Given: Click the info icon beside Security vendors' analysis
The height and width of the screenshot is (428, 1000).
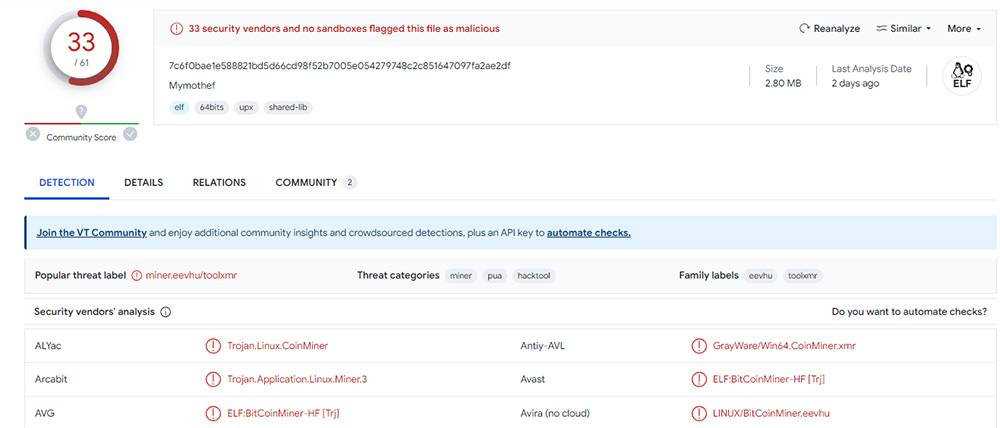Looking at the screenshot, I should click(166, 313).
